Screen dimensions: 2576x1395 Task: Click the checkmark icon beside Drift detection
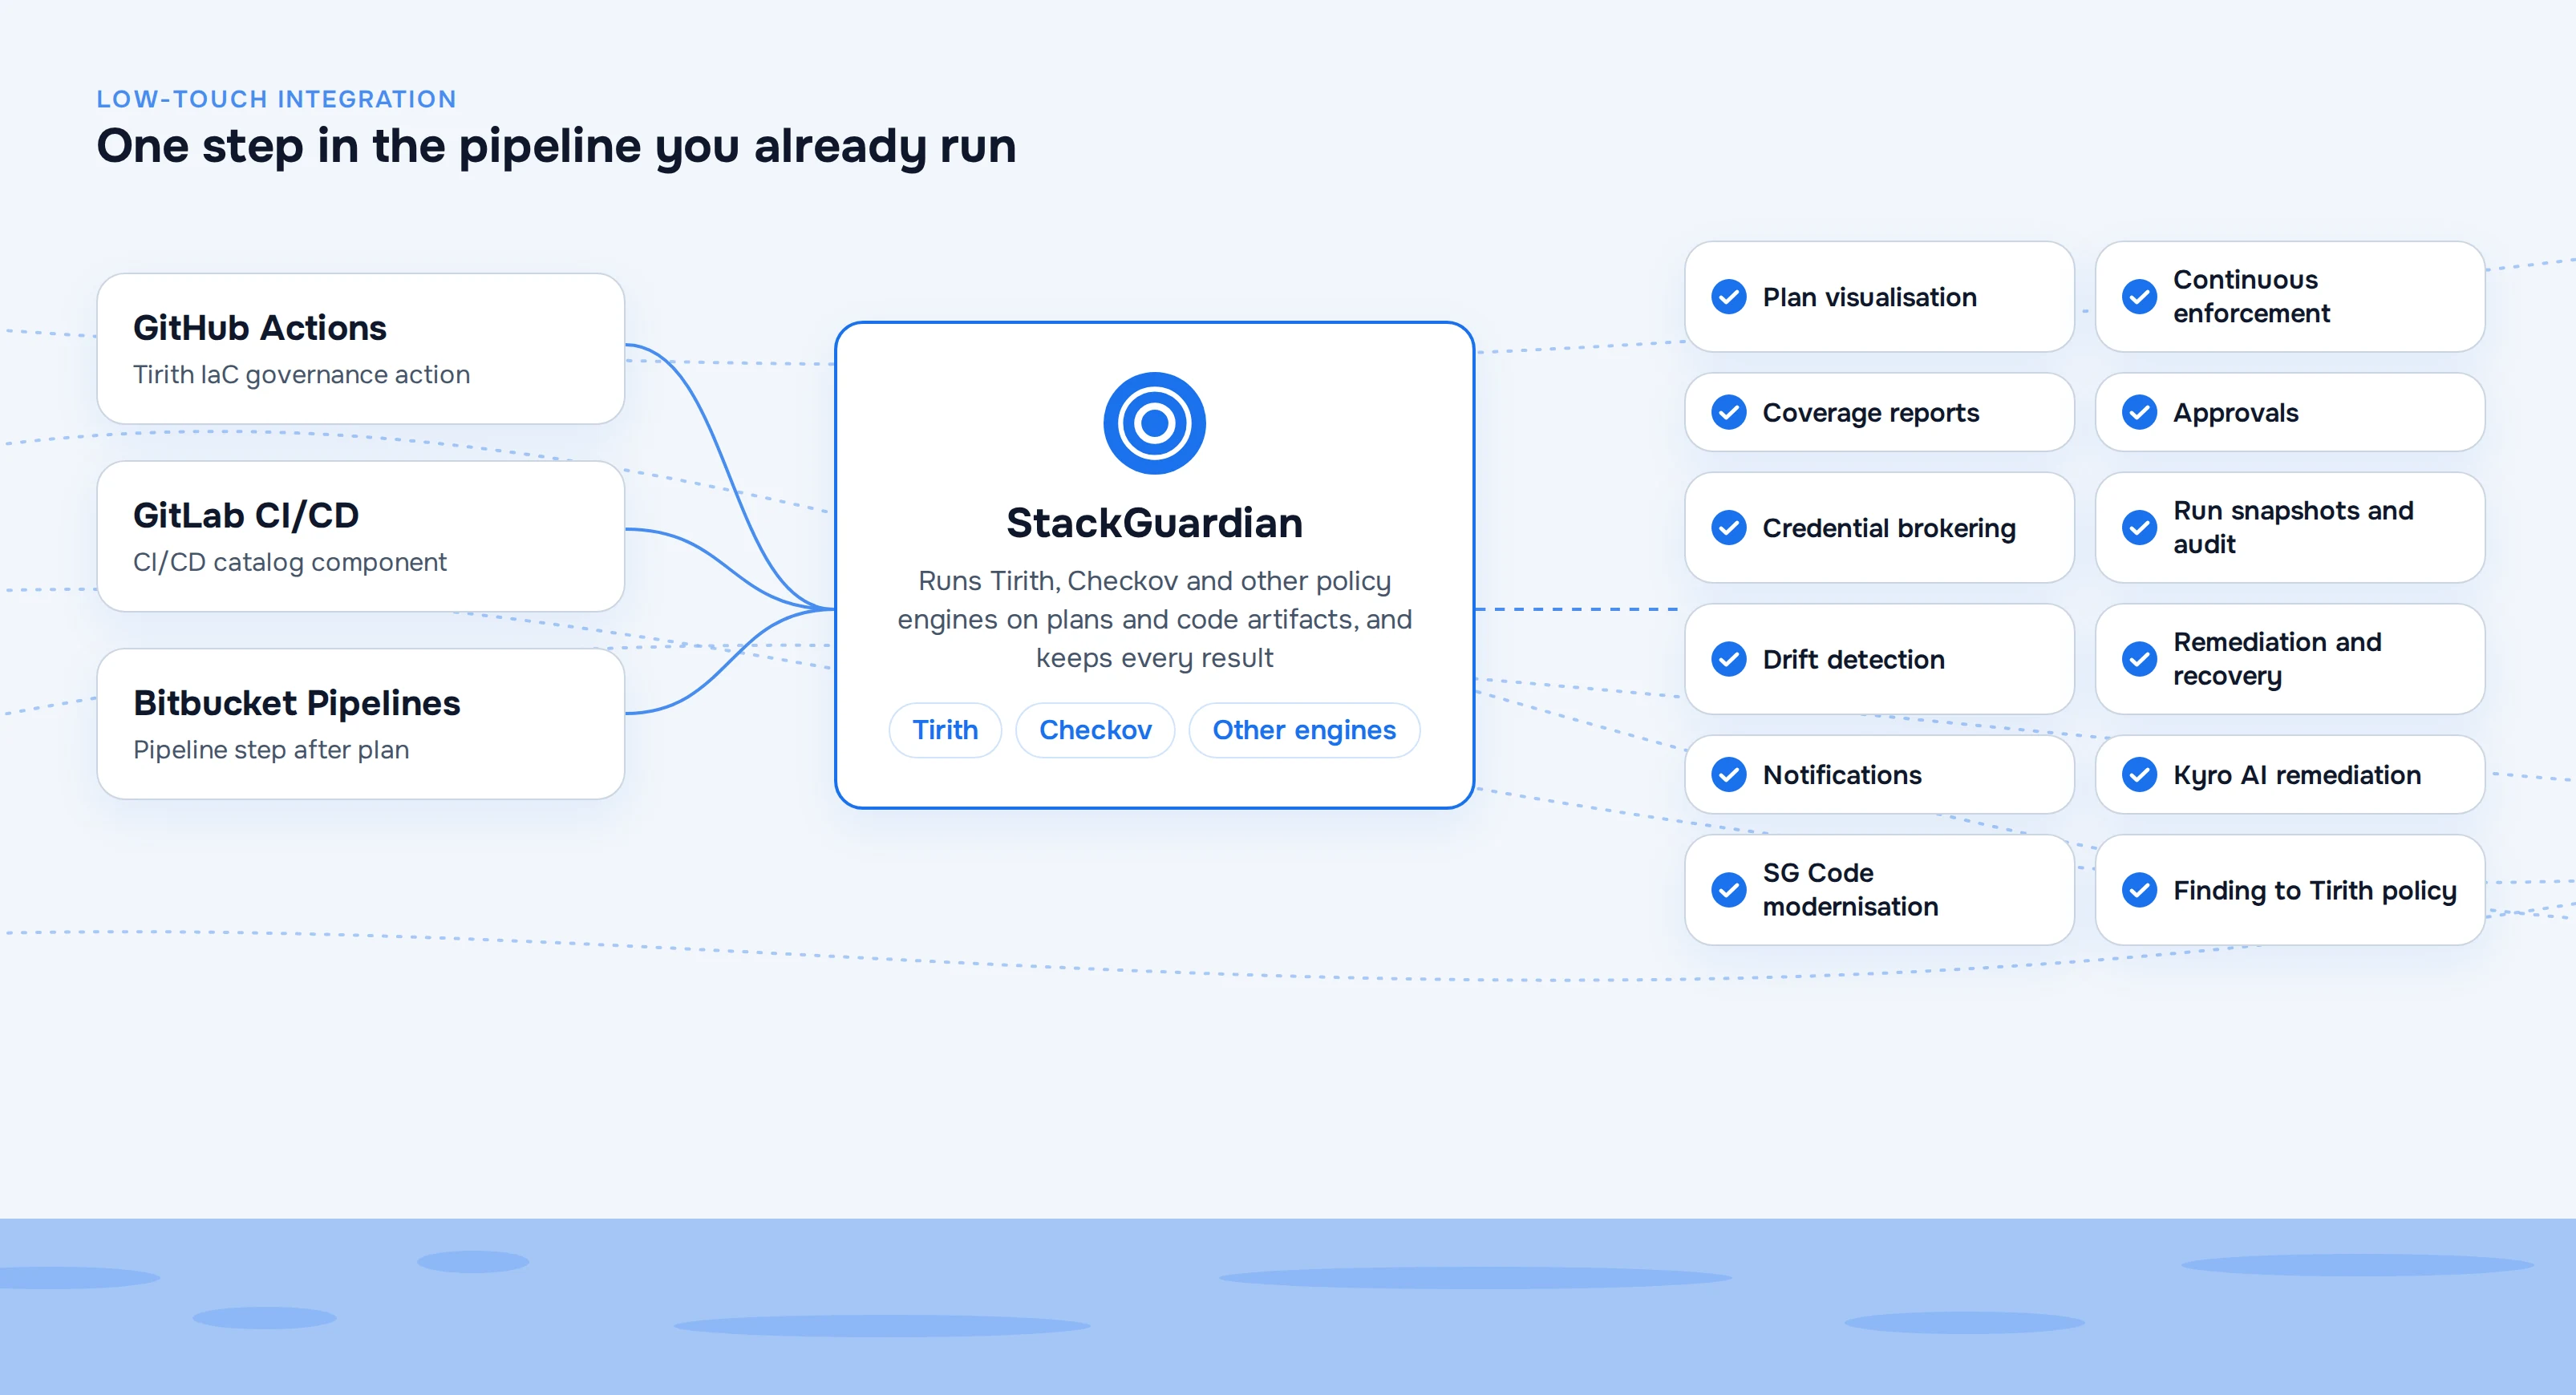click(1728, 659)
